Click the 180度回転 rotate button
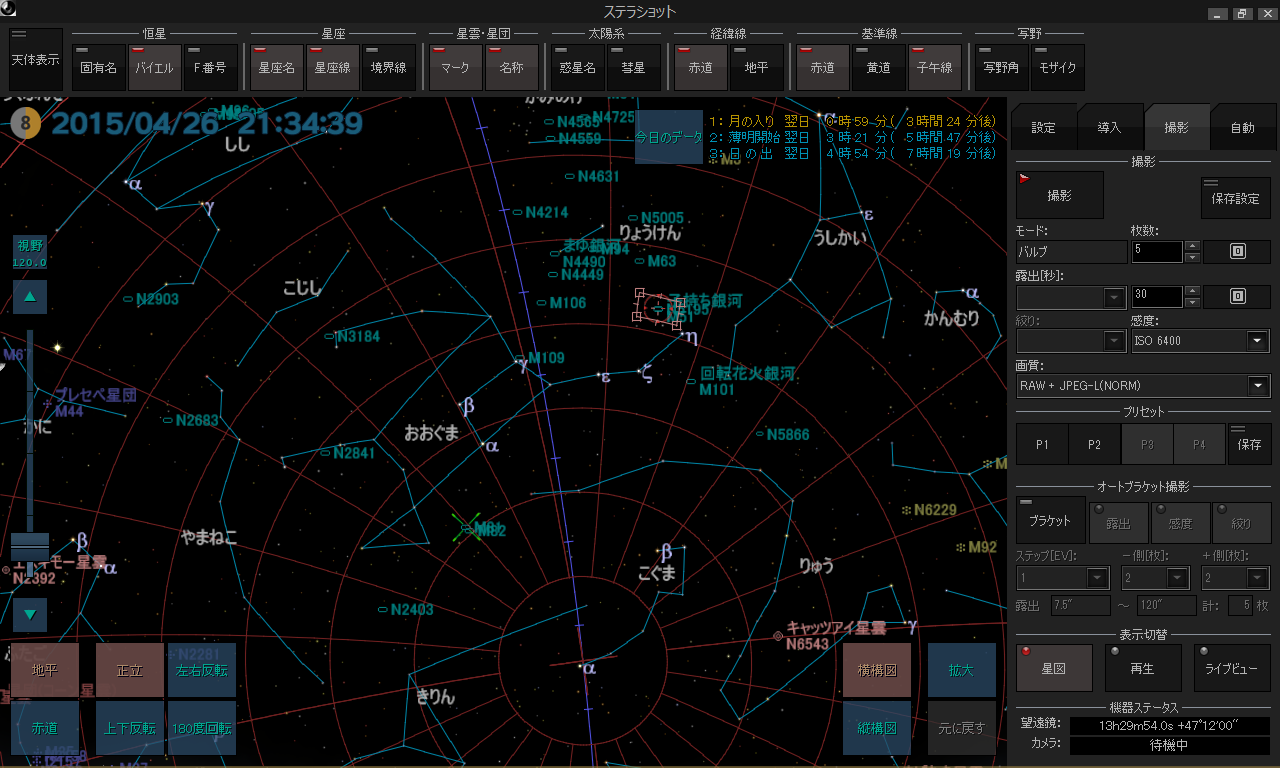The image size is (1280, 768). 202,728
